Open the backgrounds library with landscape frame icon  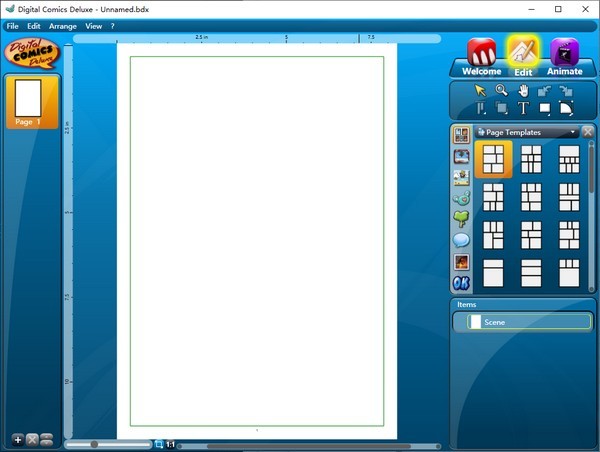461,157
